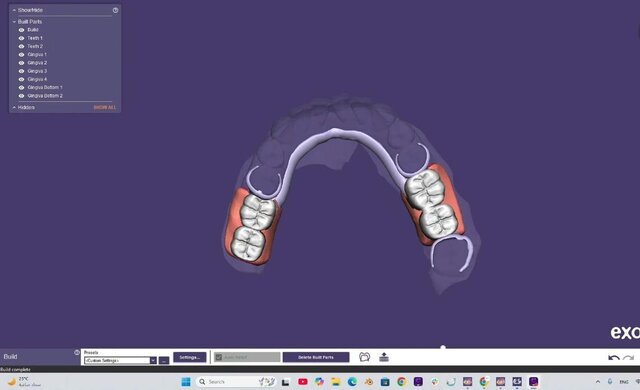The image size is (640, 390).
Task: Click the white dental clasp near right molars
Action: click(453, 254)
